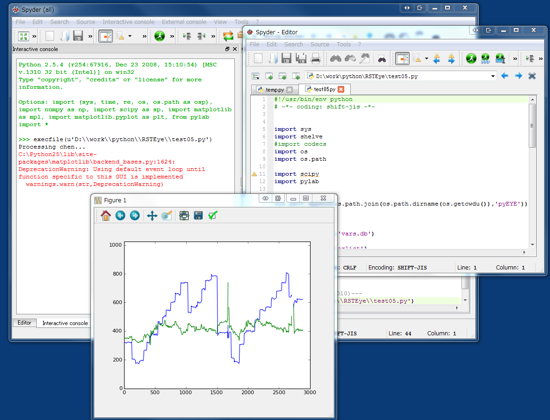Click the matplotlib plot area in Figure 1
The image size is (550, 420).
(x=217, y=315)
